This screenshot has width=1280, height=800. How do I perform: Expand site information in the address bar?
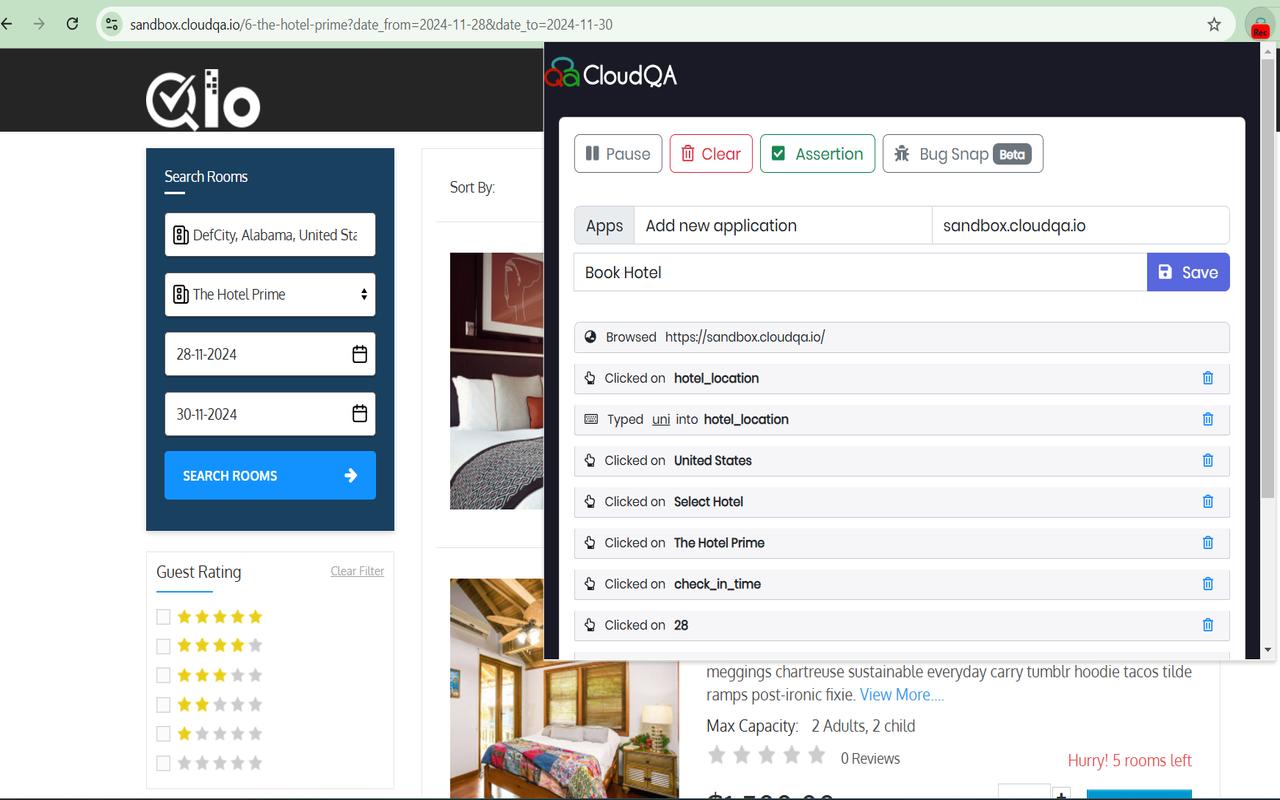tap(111, 24)
